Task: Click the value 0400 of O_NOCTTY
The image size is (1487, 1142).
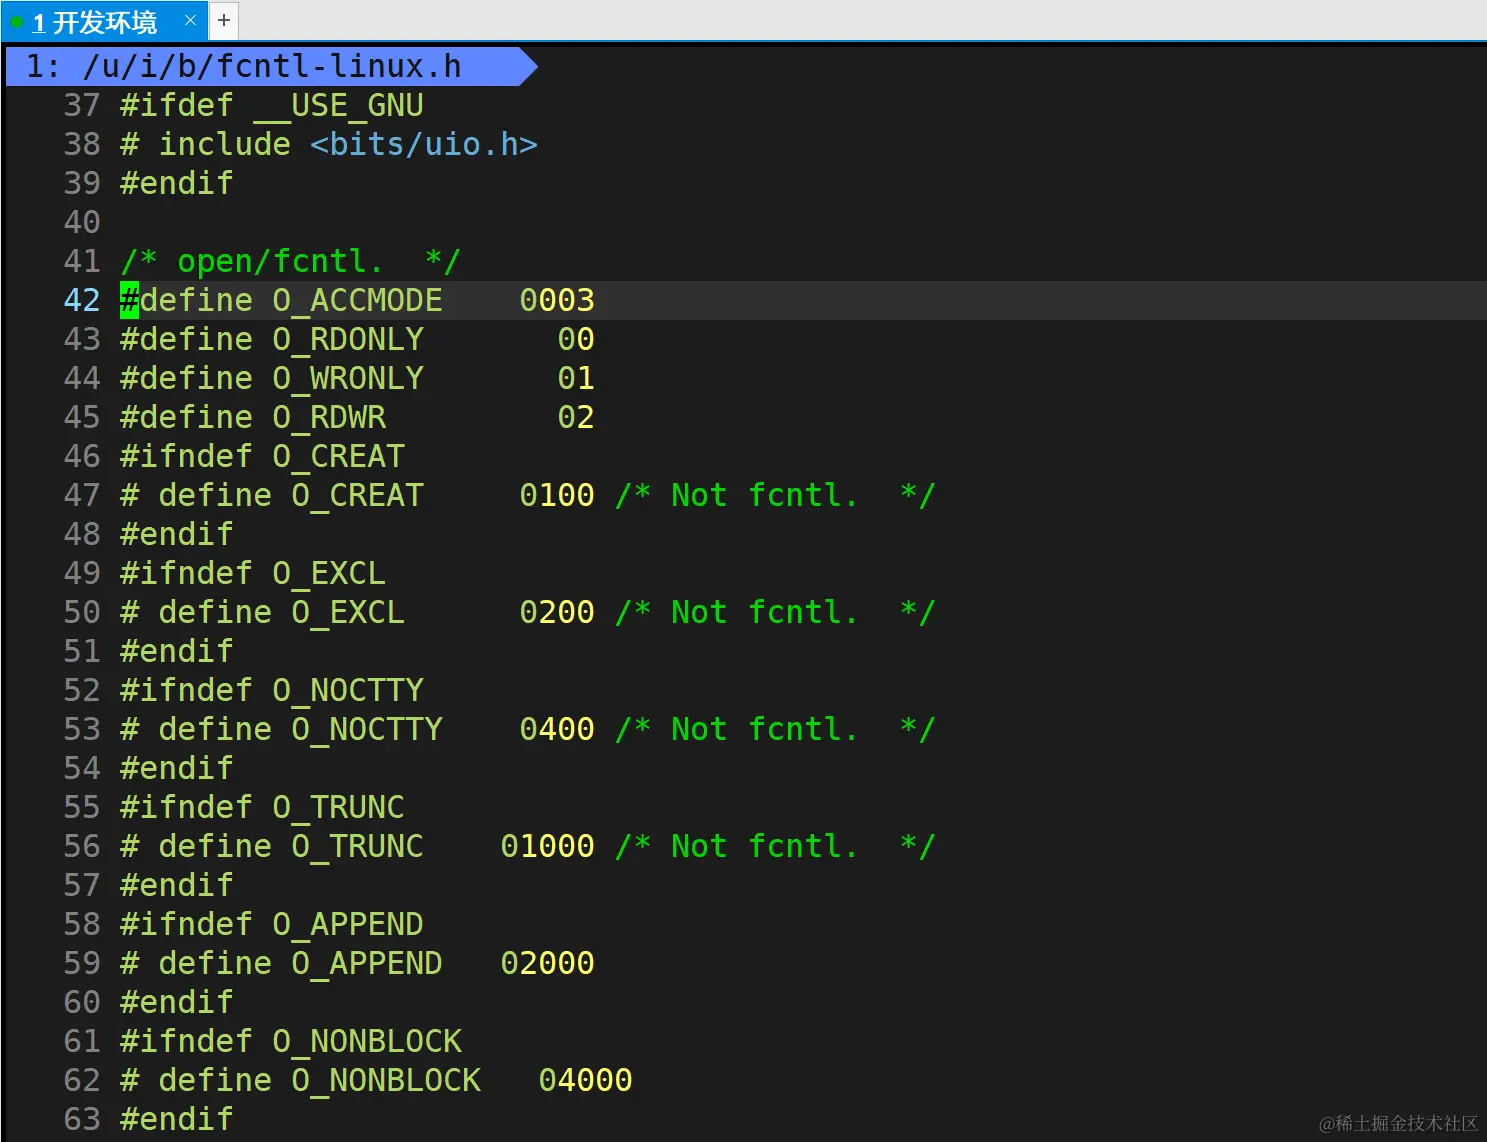Action: coord(557,729)
